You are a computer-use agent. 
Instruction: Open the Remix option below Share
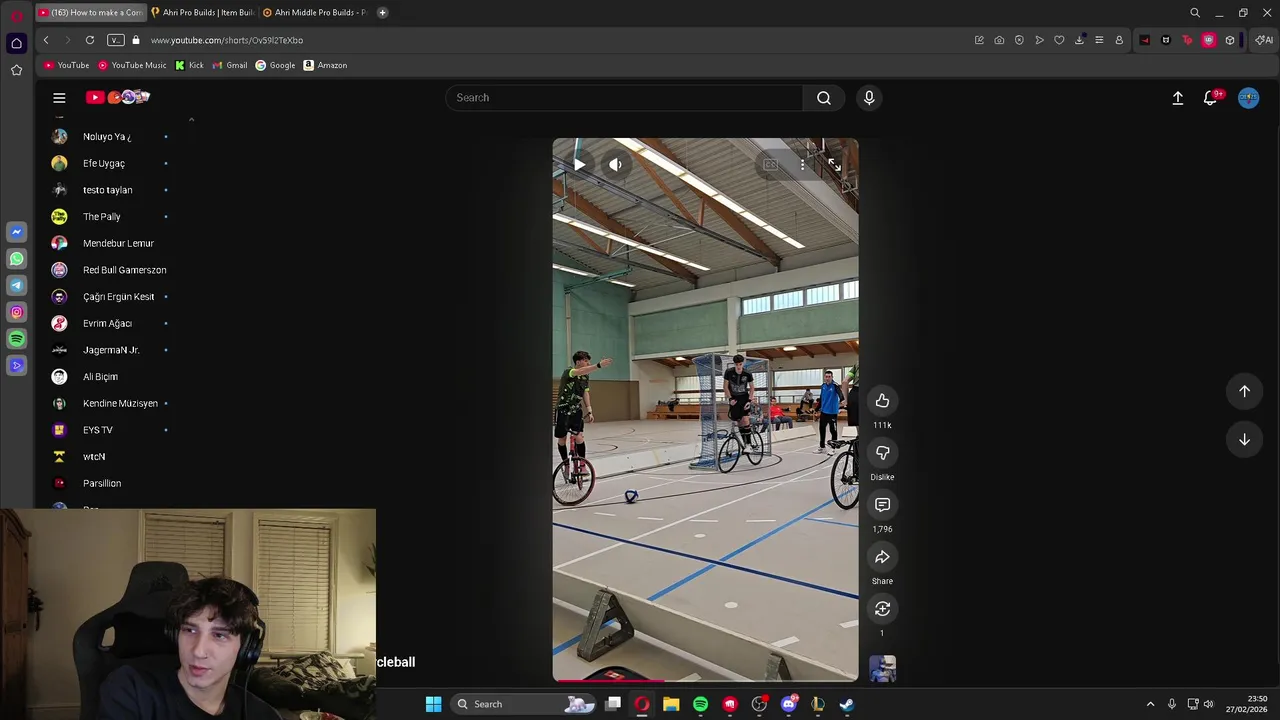coord(882,609)
